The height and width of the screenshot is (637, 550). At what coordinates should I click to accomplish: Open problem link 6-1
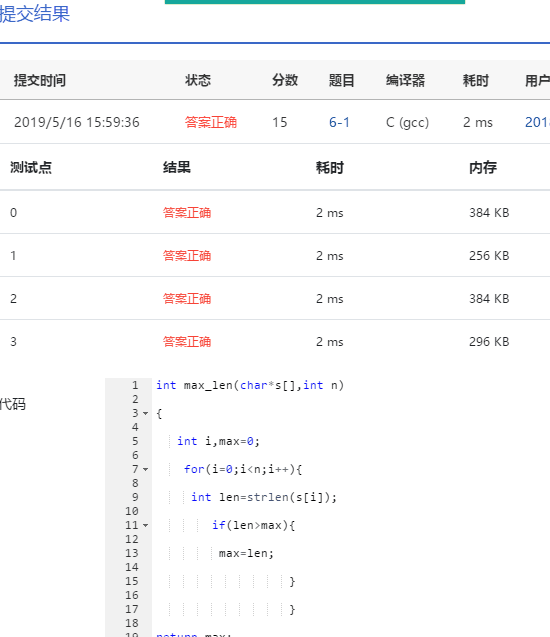tap(339, 122)
